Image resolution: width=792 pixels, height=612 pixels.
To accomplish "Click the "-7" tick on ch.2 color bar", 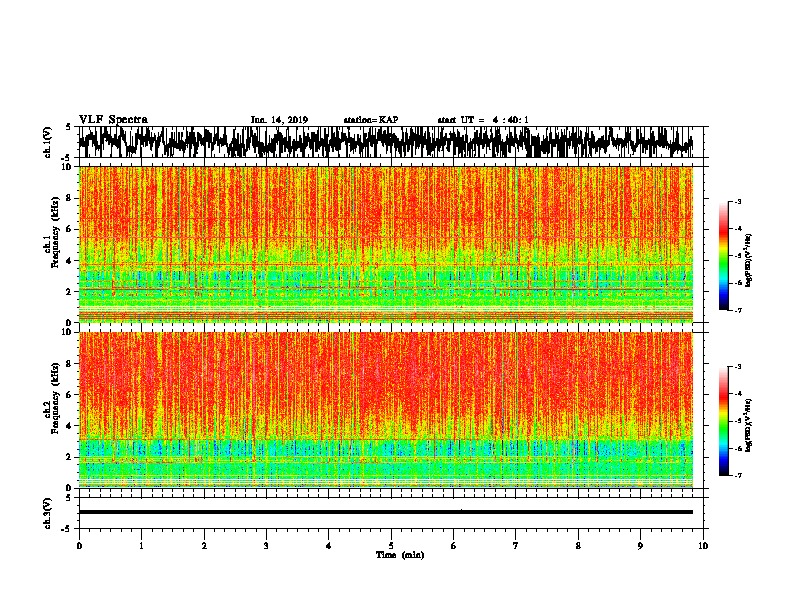I will [x=737, y=476].
